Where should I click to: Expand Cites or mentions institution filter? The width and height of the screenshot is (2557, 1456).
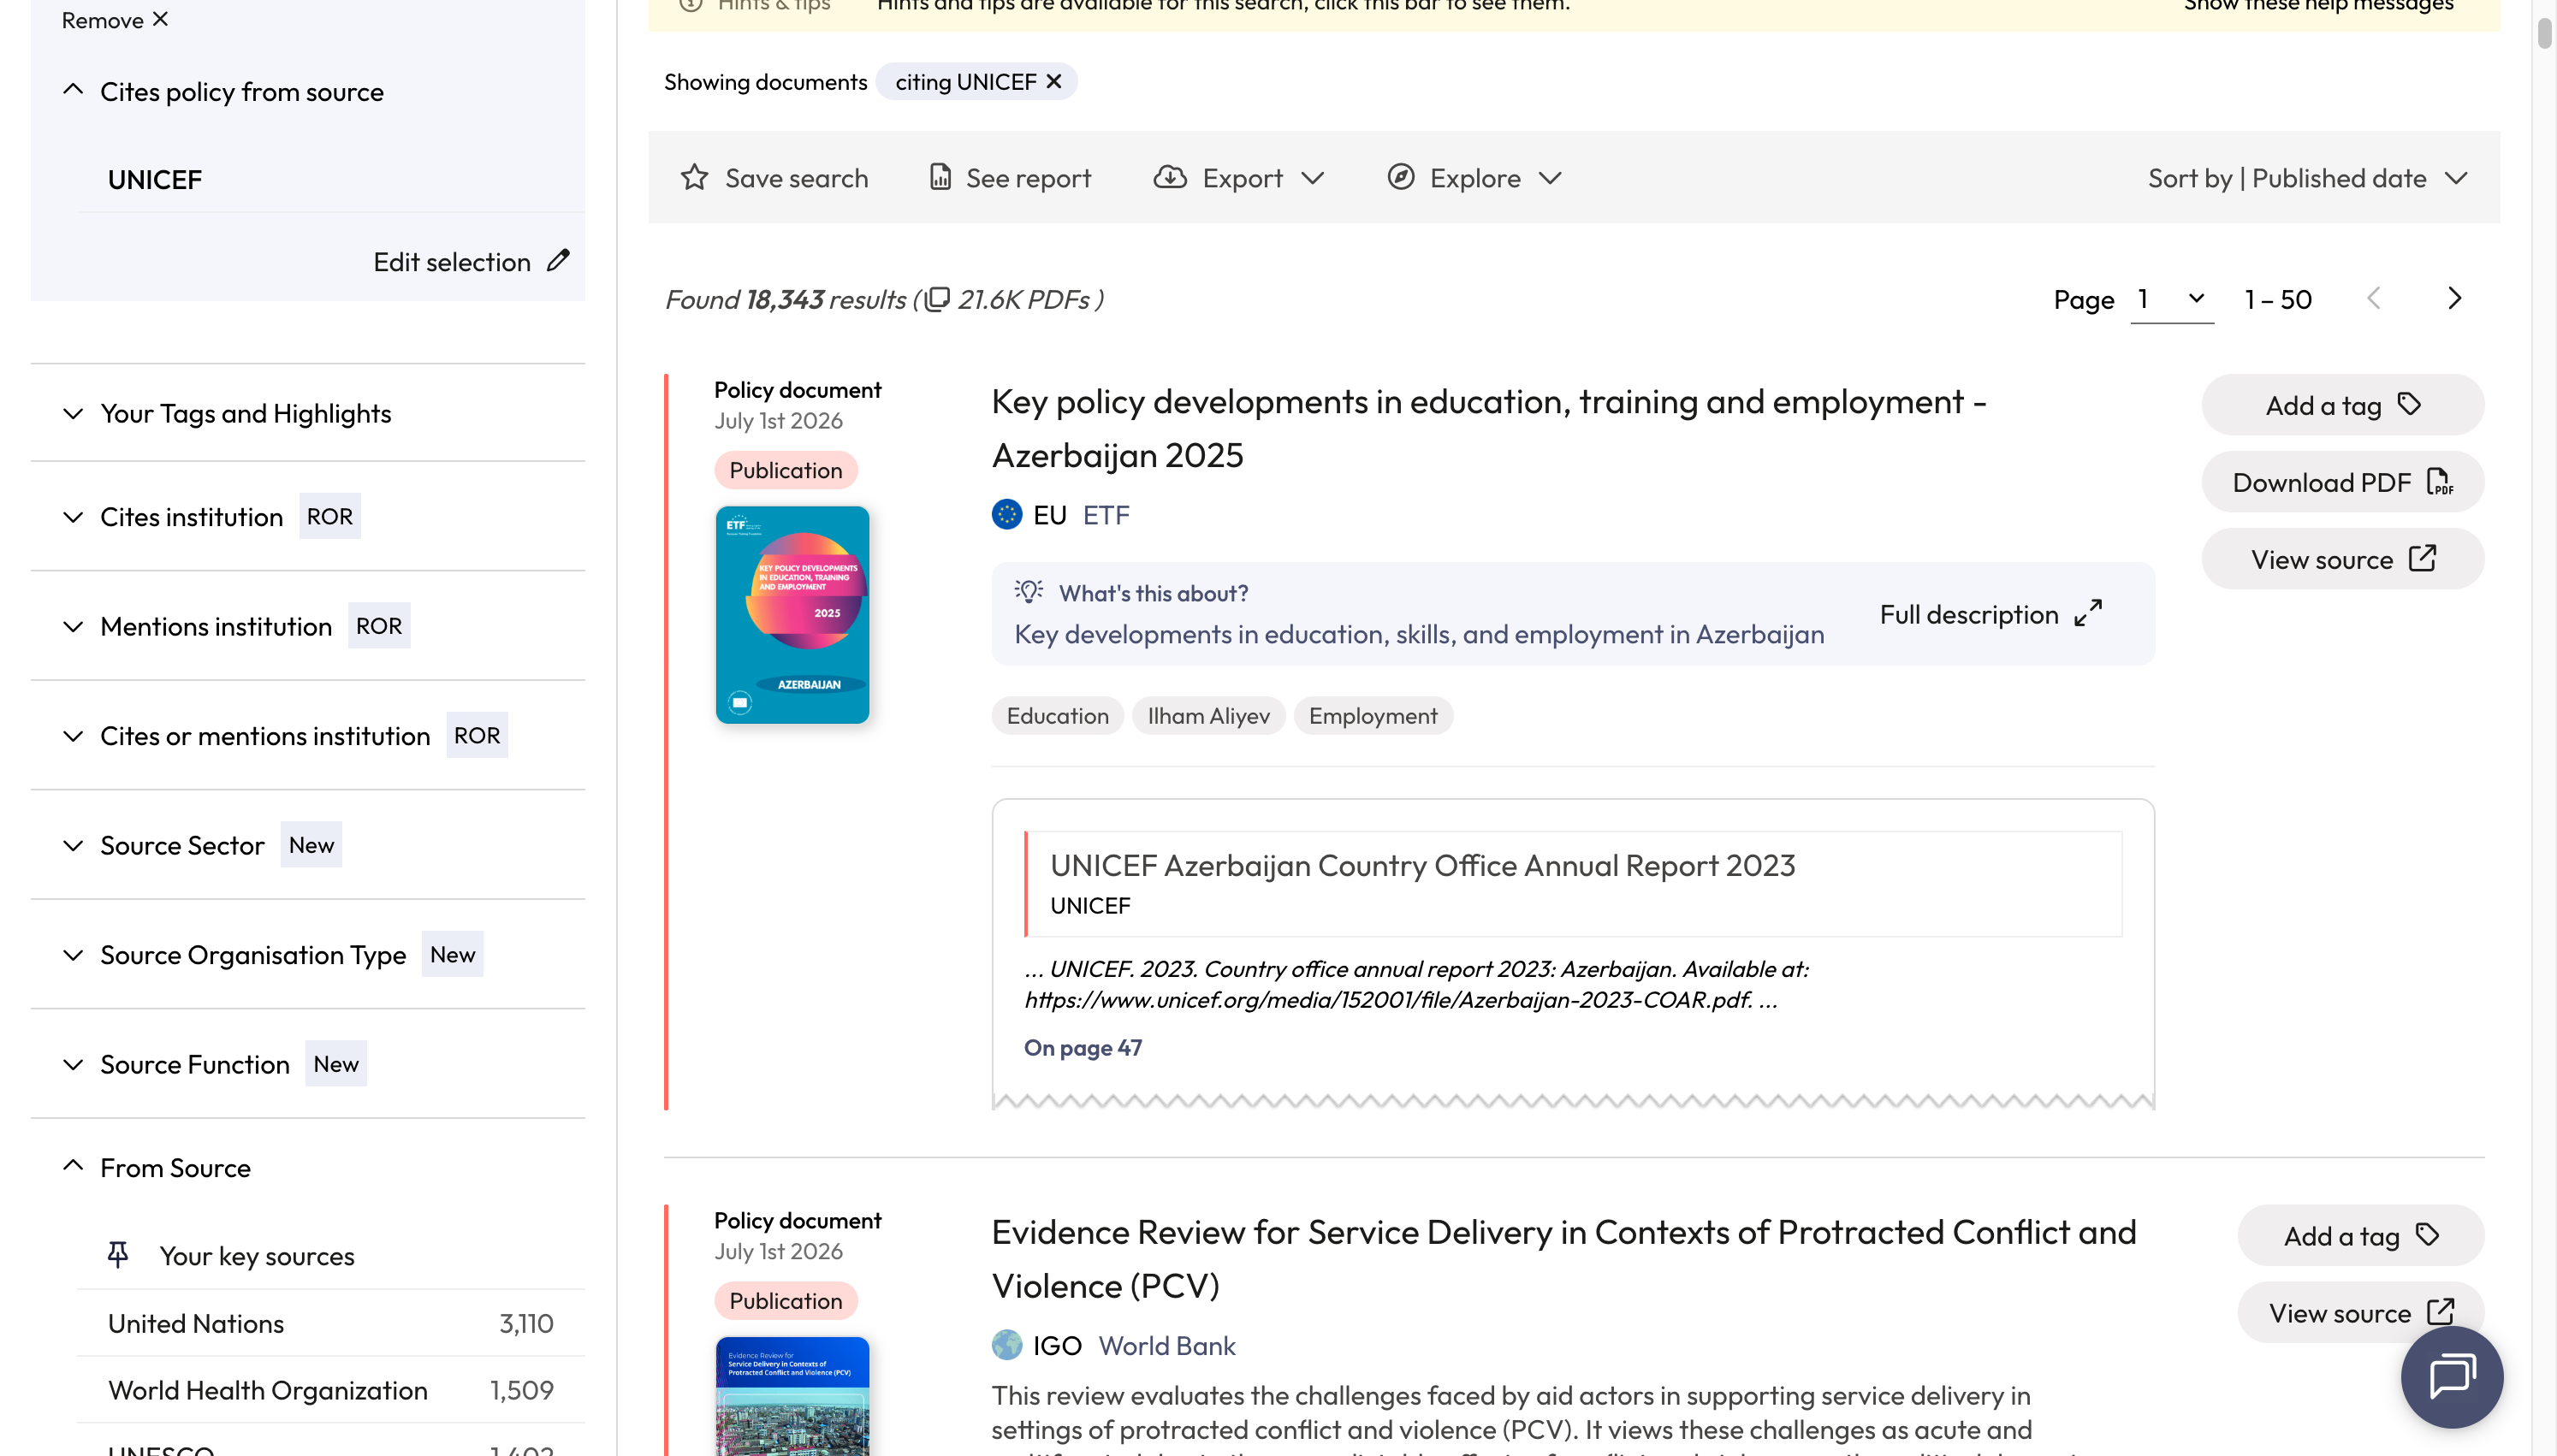click(x=73, y=736)
